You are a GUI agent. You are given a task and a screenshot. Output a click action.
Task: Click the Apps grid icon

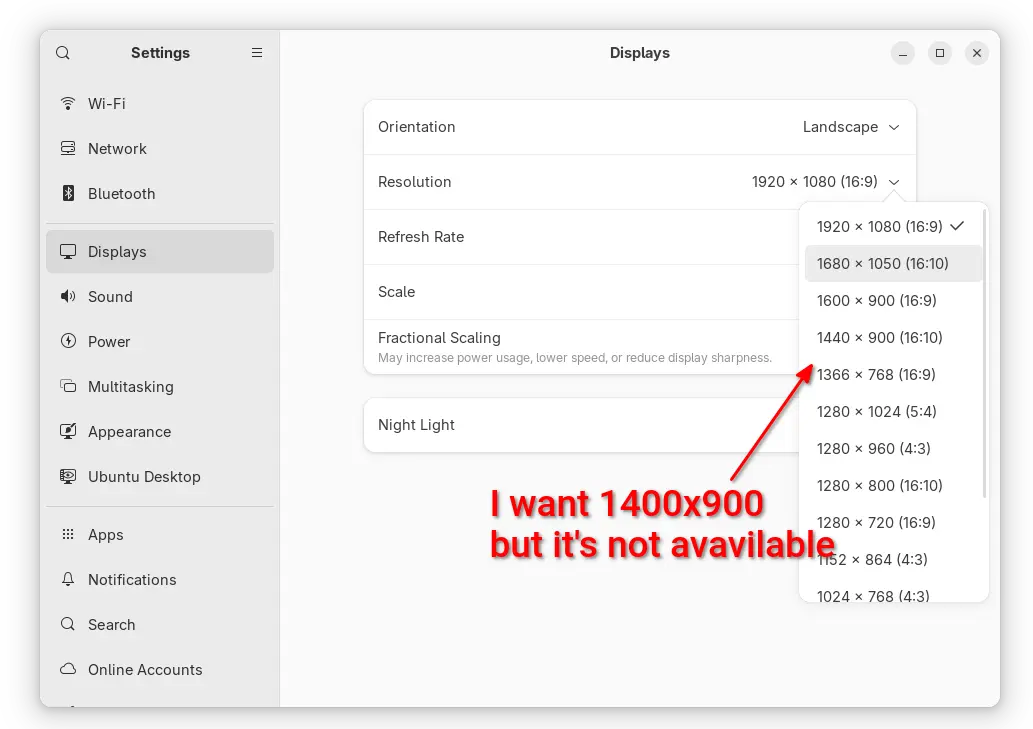(68, 534)
